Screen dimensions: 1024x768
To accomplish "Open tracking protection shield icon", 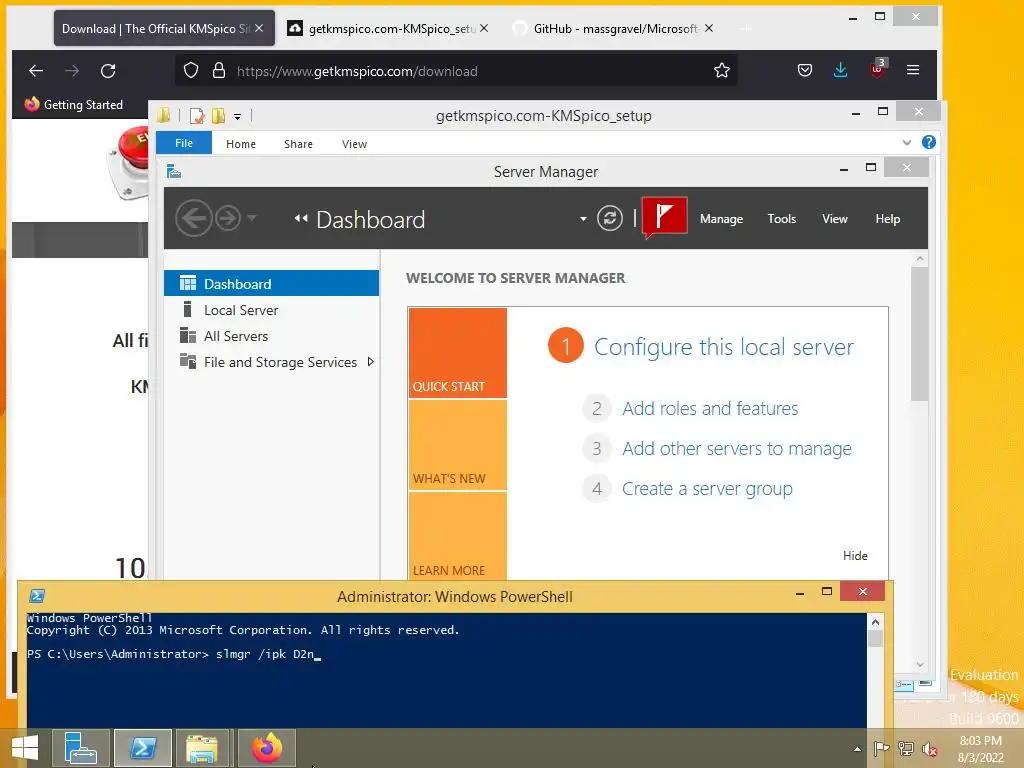I will click(191, 71).
